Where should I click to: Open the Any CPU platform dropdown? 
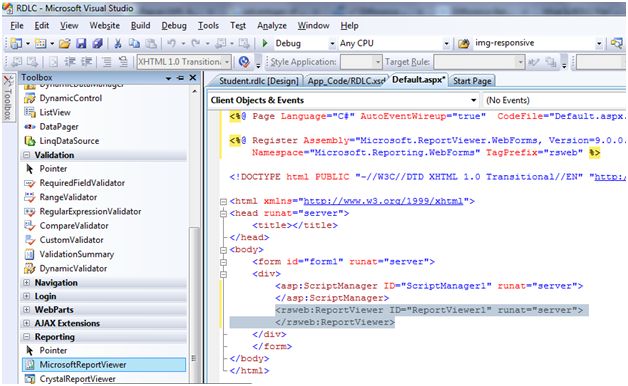click(446, 44)
